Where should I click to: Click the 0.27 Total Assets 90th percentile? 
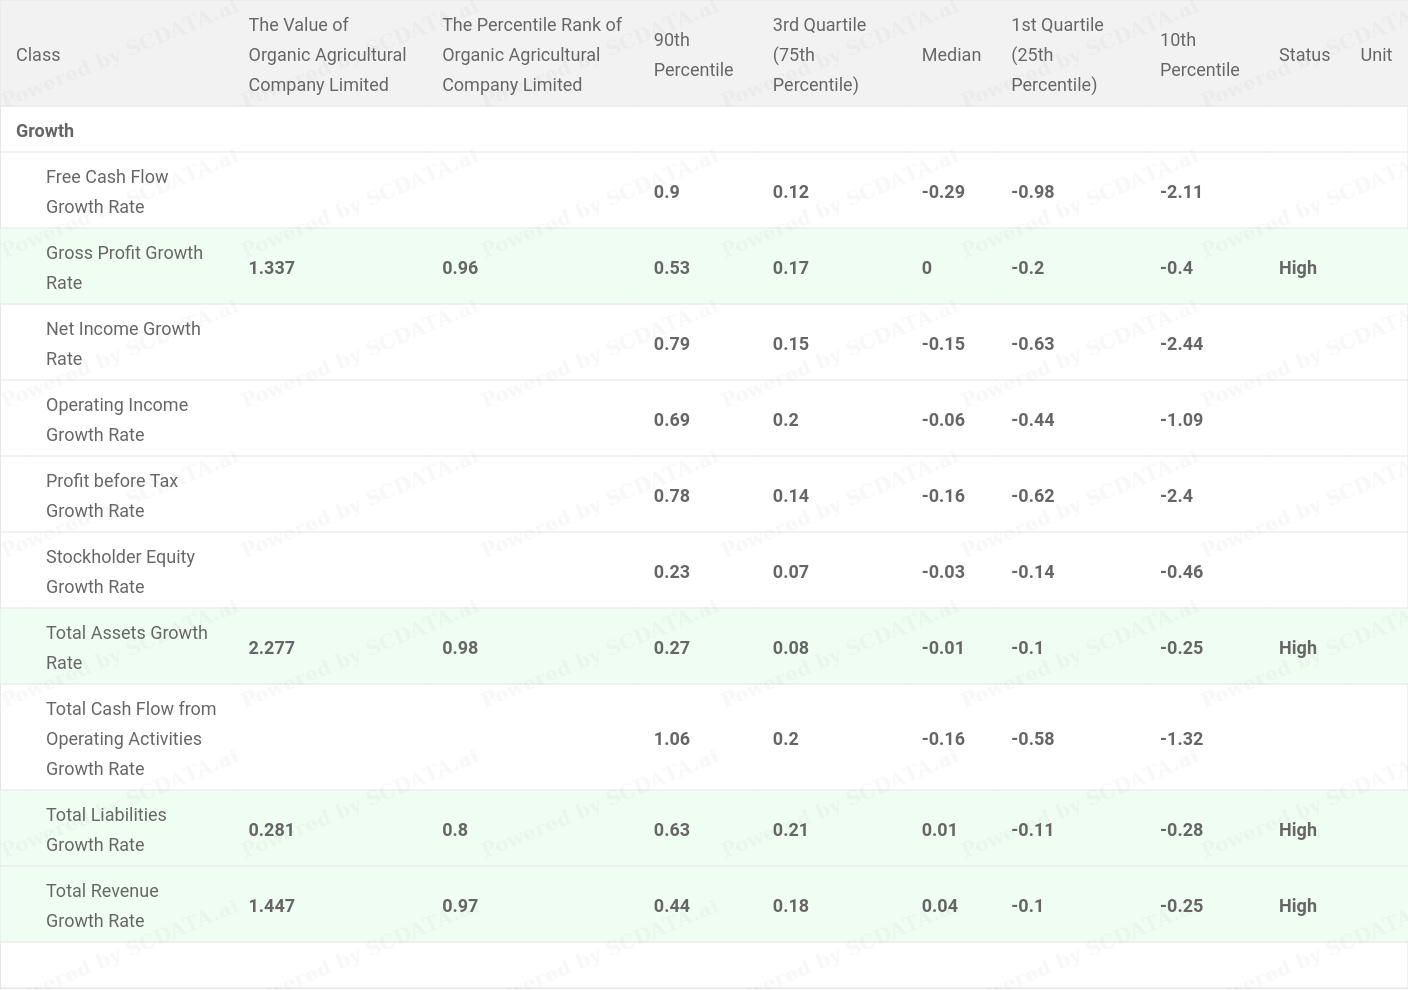[671, 648]
